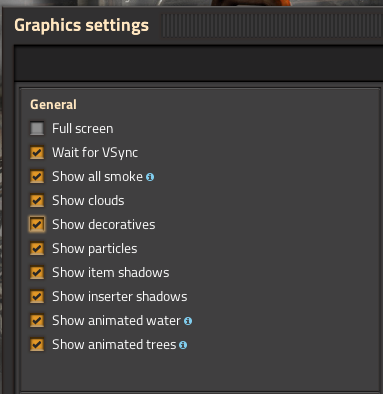The height and width of the screenshot is (394, 383).
Task: Click the info icon beside Show animated trees
Action: tap(183, 345)
